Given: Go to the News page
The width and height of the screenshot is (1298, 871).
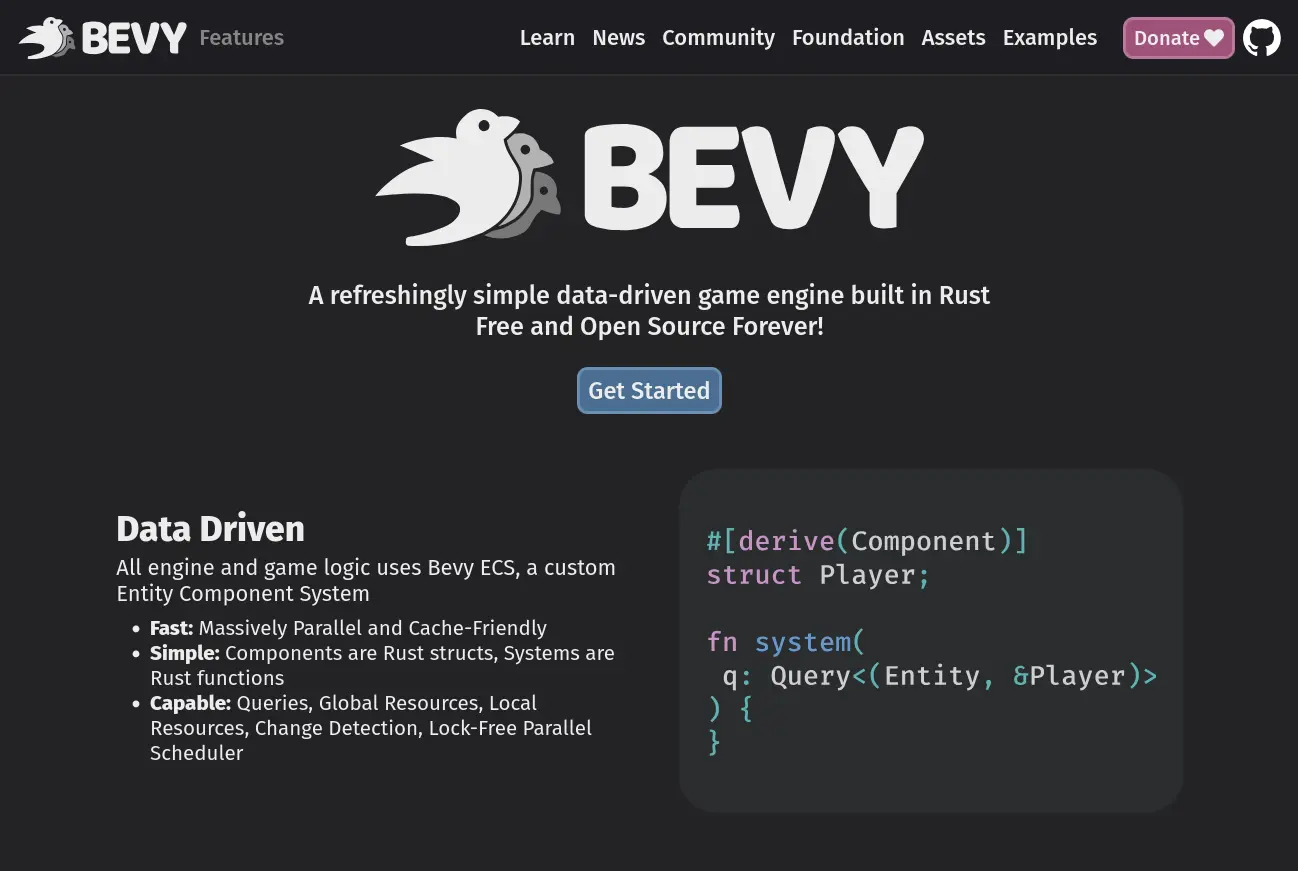Looking at the screenshot, I should [x=618, y=38].
